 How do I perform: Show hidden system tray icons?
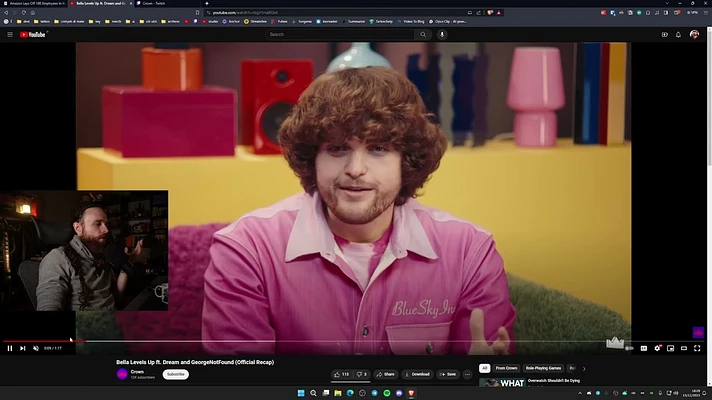pos(579,393)
